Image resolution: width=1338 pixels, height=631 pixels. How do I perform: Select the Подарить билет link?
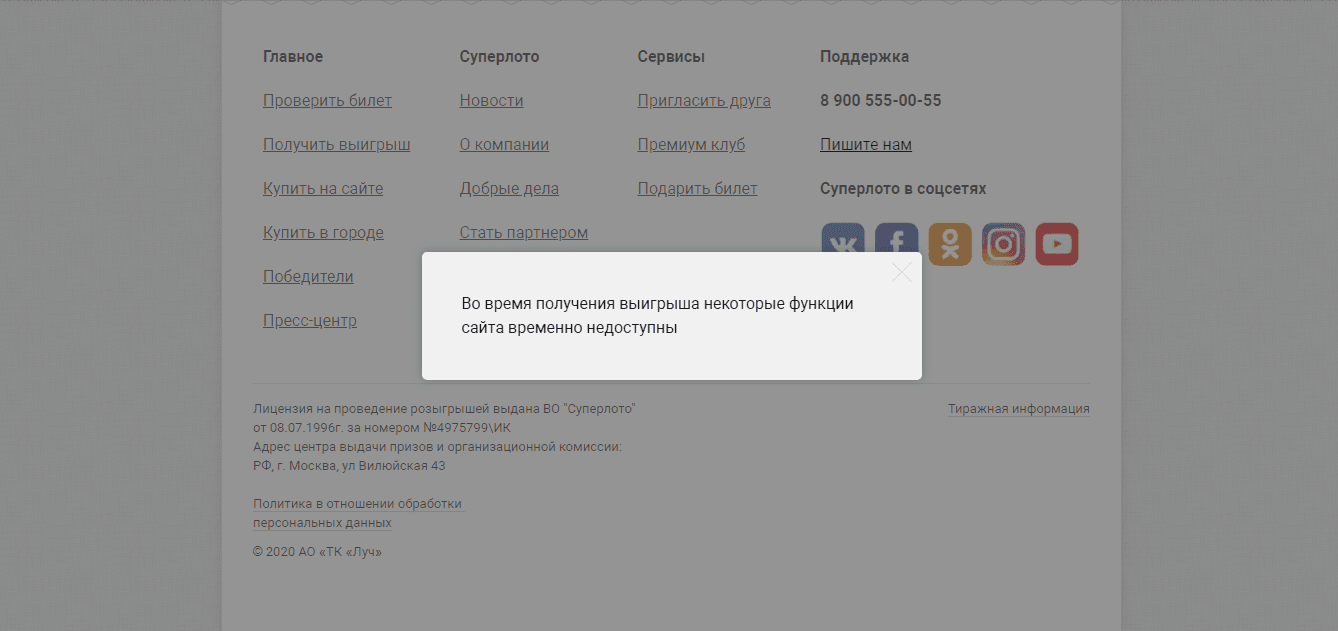pos(697,189)
